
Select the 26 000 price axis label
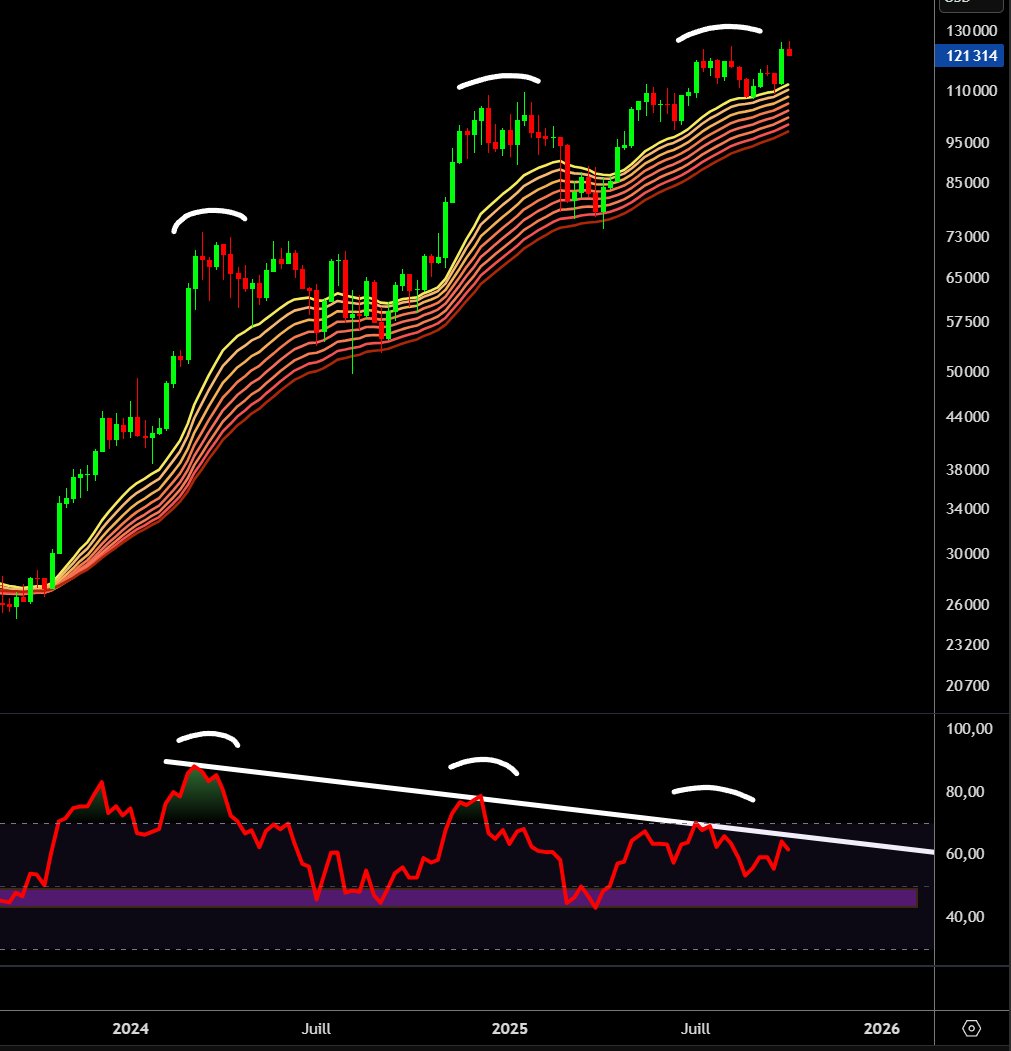point(967,605)
